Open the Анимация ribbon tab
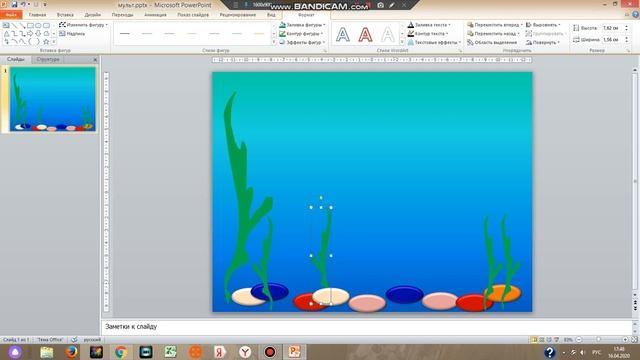 pyautogui.click(x=155, y=15)
